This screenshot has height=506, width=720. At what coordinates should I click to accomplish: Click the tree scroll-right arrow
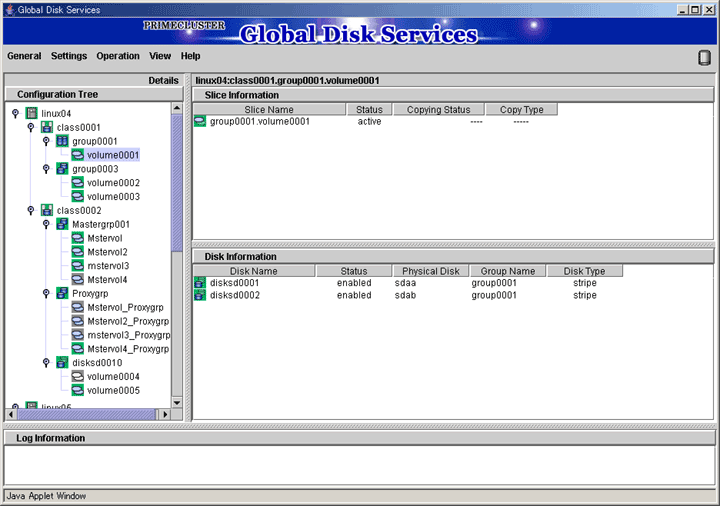click(x=165, y=414)
